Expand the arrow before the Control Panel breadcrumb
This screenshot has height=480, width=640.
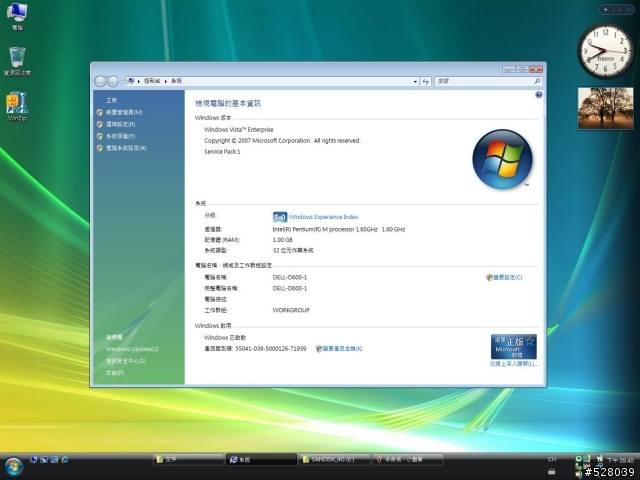coord(139,81)
